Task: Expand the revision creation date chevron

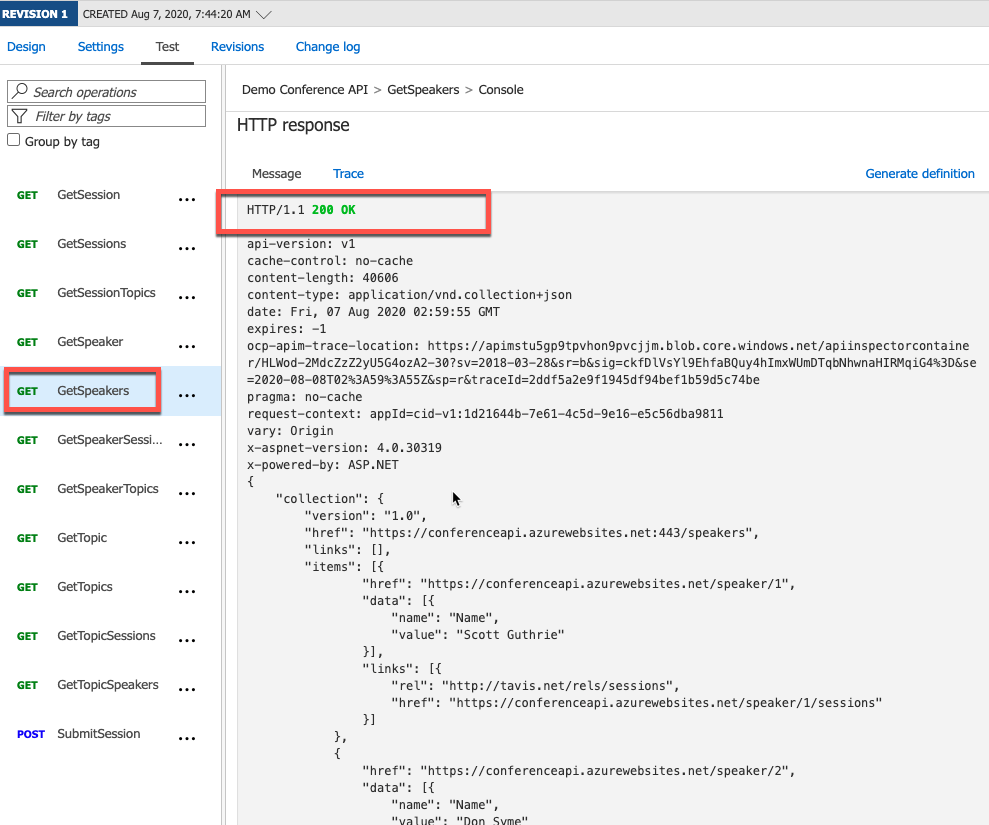Action: (x=263, y=13)
